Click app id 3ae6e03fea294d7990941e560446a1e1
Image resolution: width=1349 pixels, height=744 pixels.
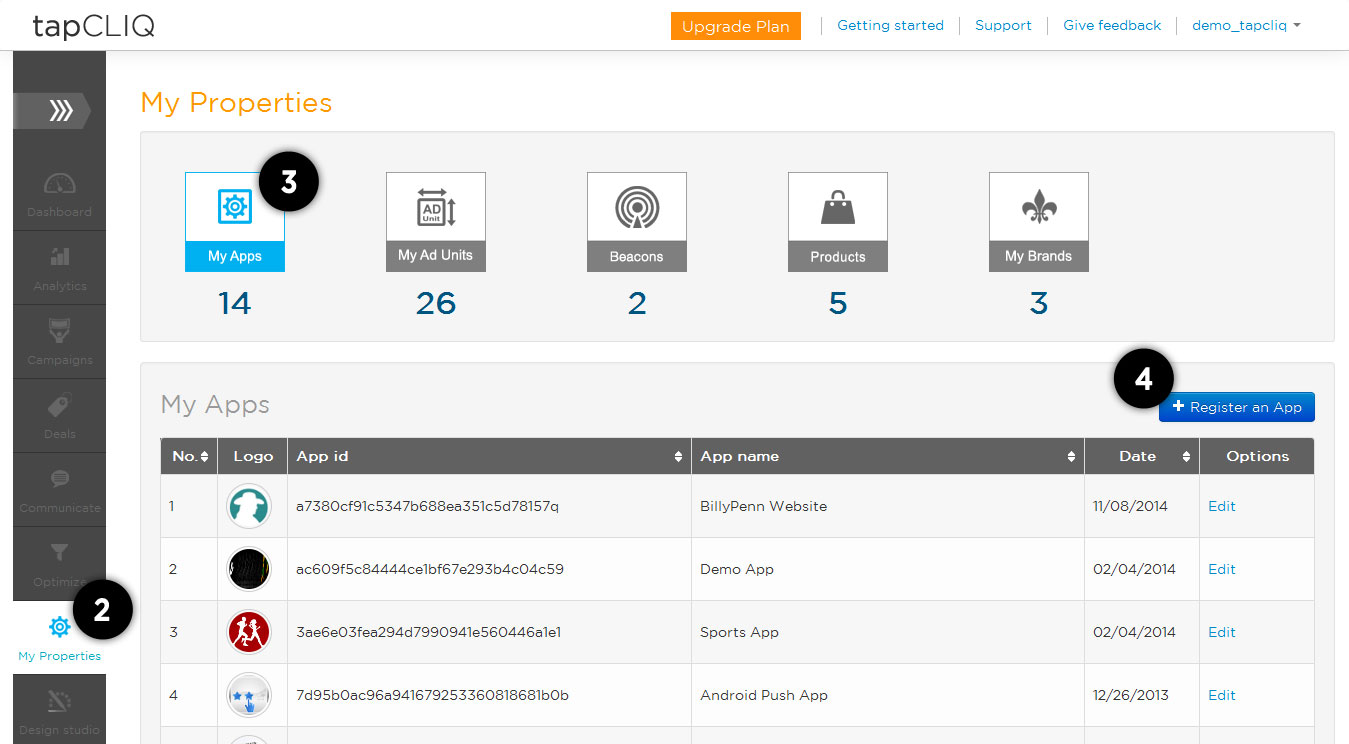tap(429, 632)
